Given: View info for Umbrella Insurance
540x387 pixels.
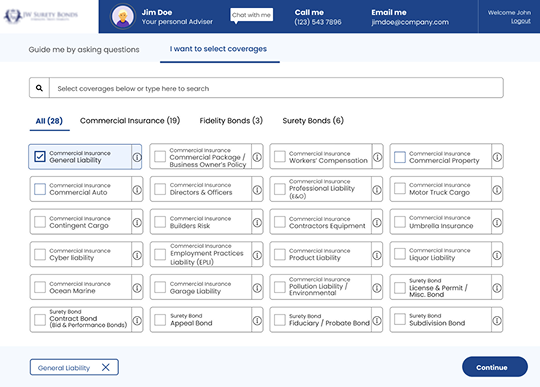Looking at the screenshot, I should pyautogui.click(x=497, y=222).
